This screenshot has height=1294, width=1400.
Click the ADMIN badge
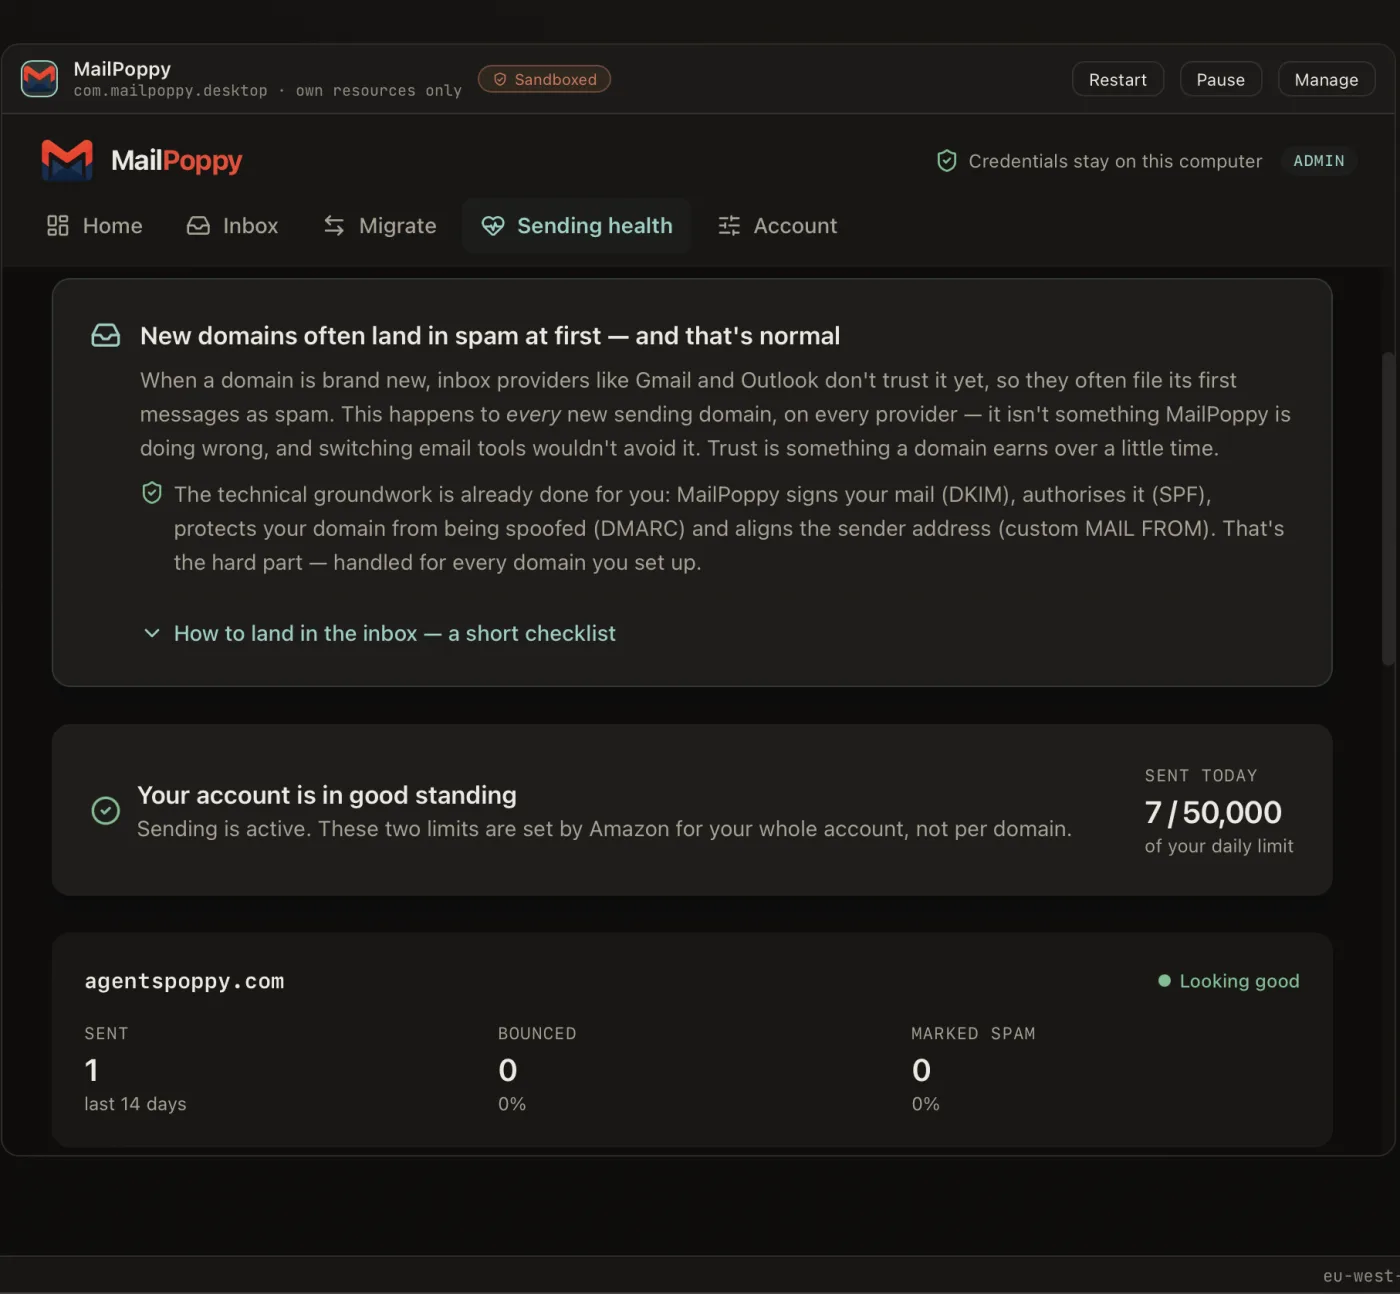pos(1319,161)
